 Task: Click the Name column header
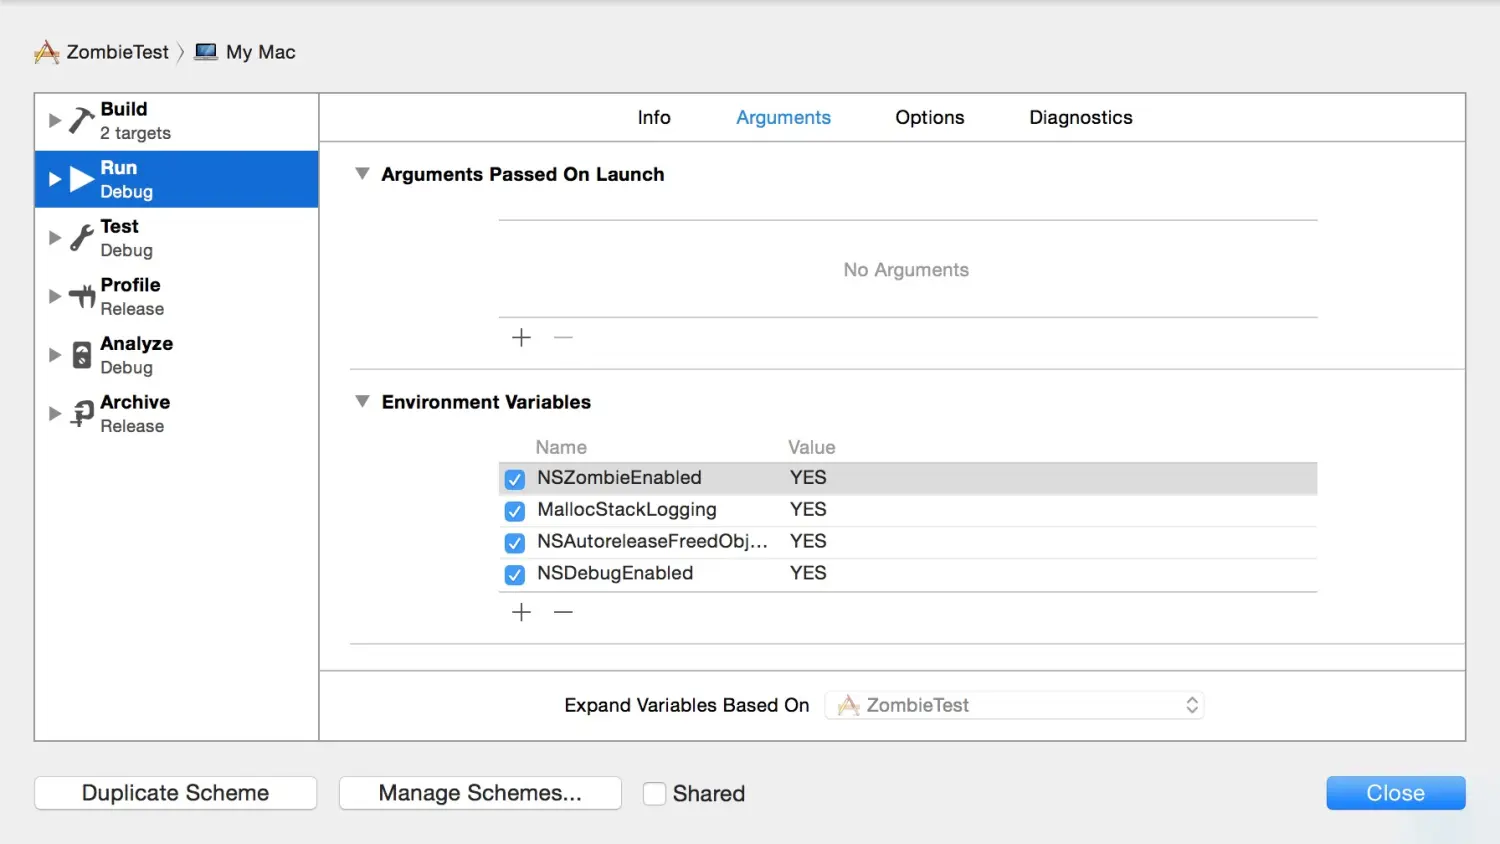pos(561,447)
